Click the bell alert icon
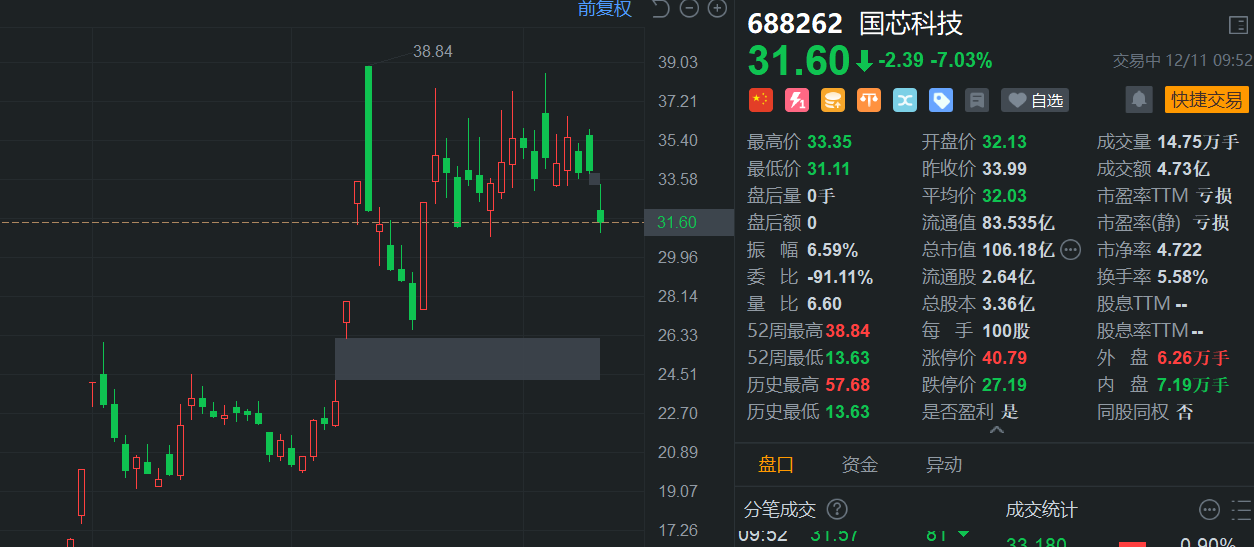Image resolution: width=1254 pixels, height=547 pixels. (1138, 99)
